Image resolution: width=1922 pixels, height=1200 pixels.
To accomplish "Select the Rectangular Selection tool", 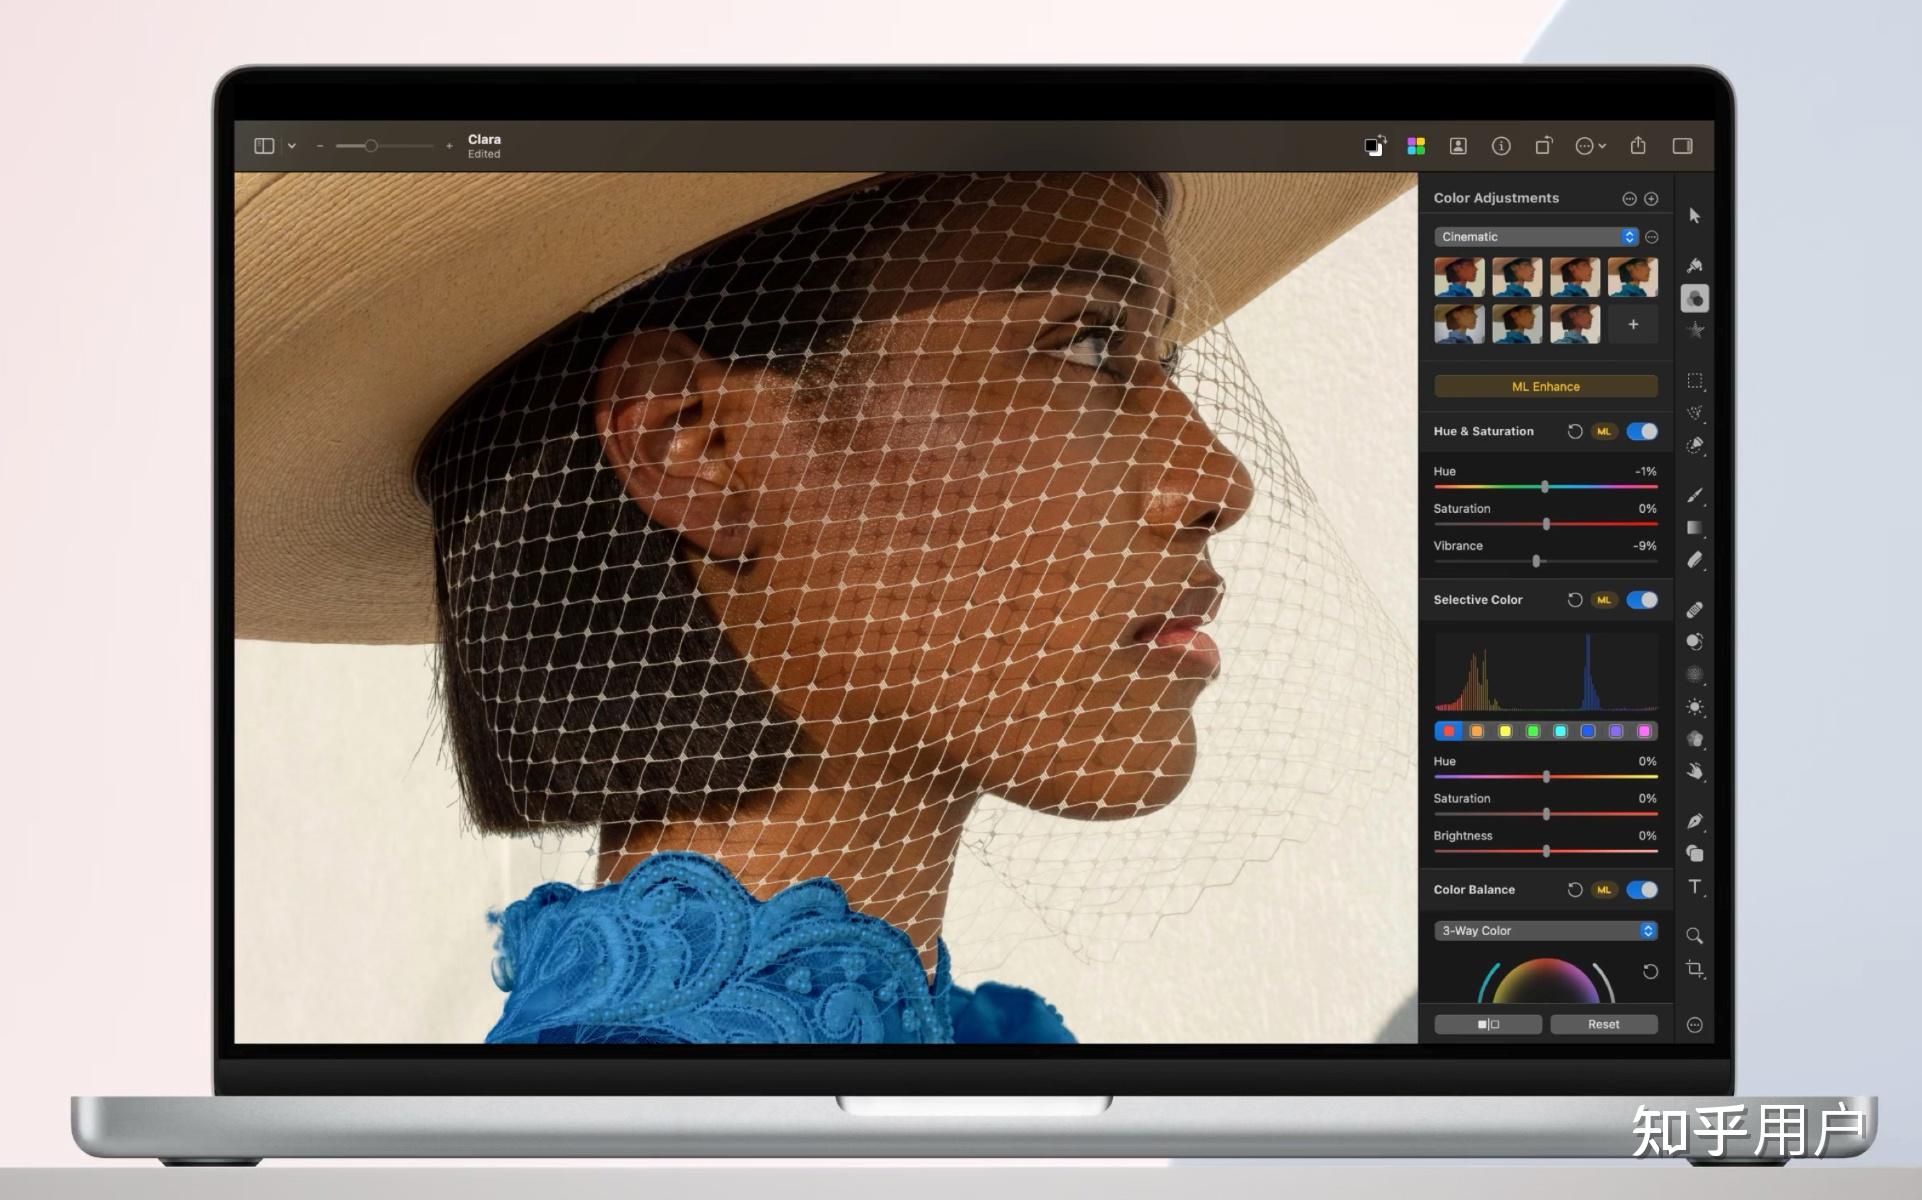I will pos(1695,381).
